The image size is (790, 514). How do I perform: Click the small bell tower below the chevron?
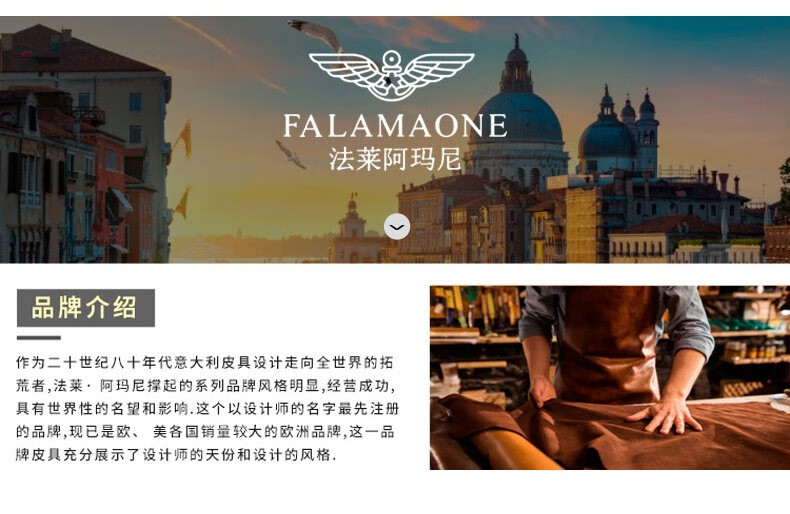click(x=353, y=229)
